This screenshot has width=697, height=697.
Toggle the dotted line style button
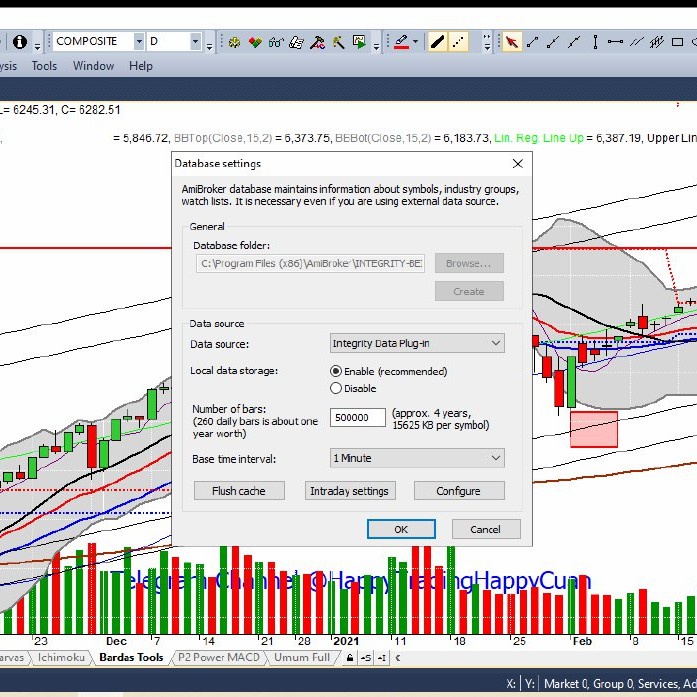459,42
